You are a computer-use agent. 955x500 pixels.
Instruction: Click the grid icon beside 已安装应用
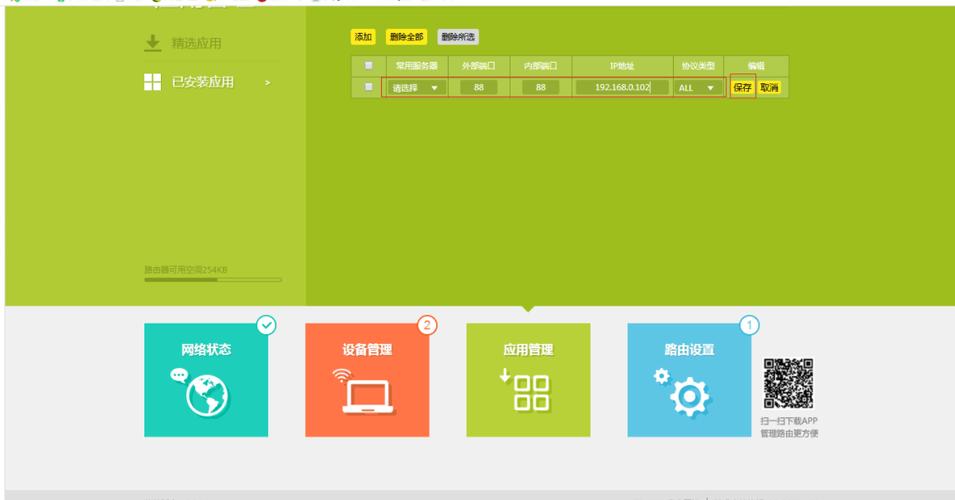[x=152, y=82]
